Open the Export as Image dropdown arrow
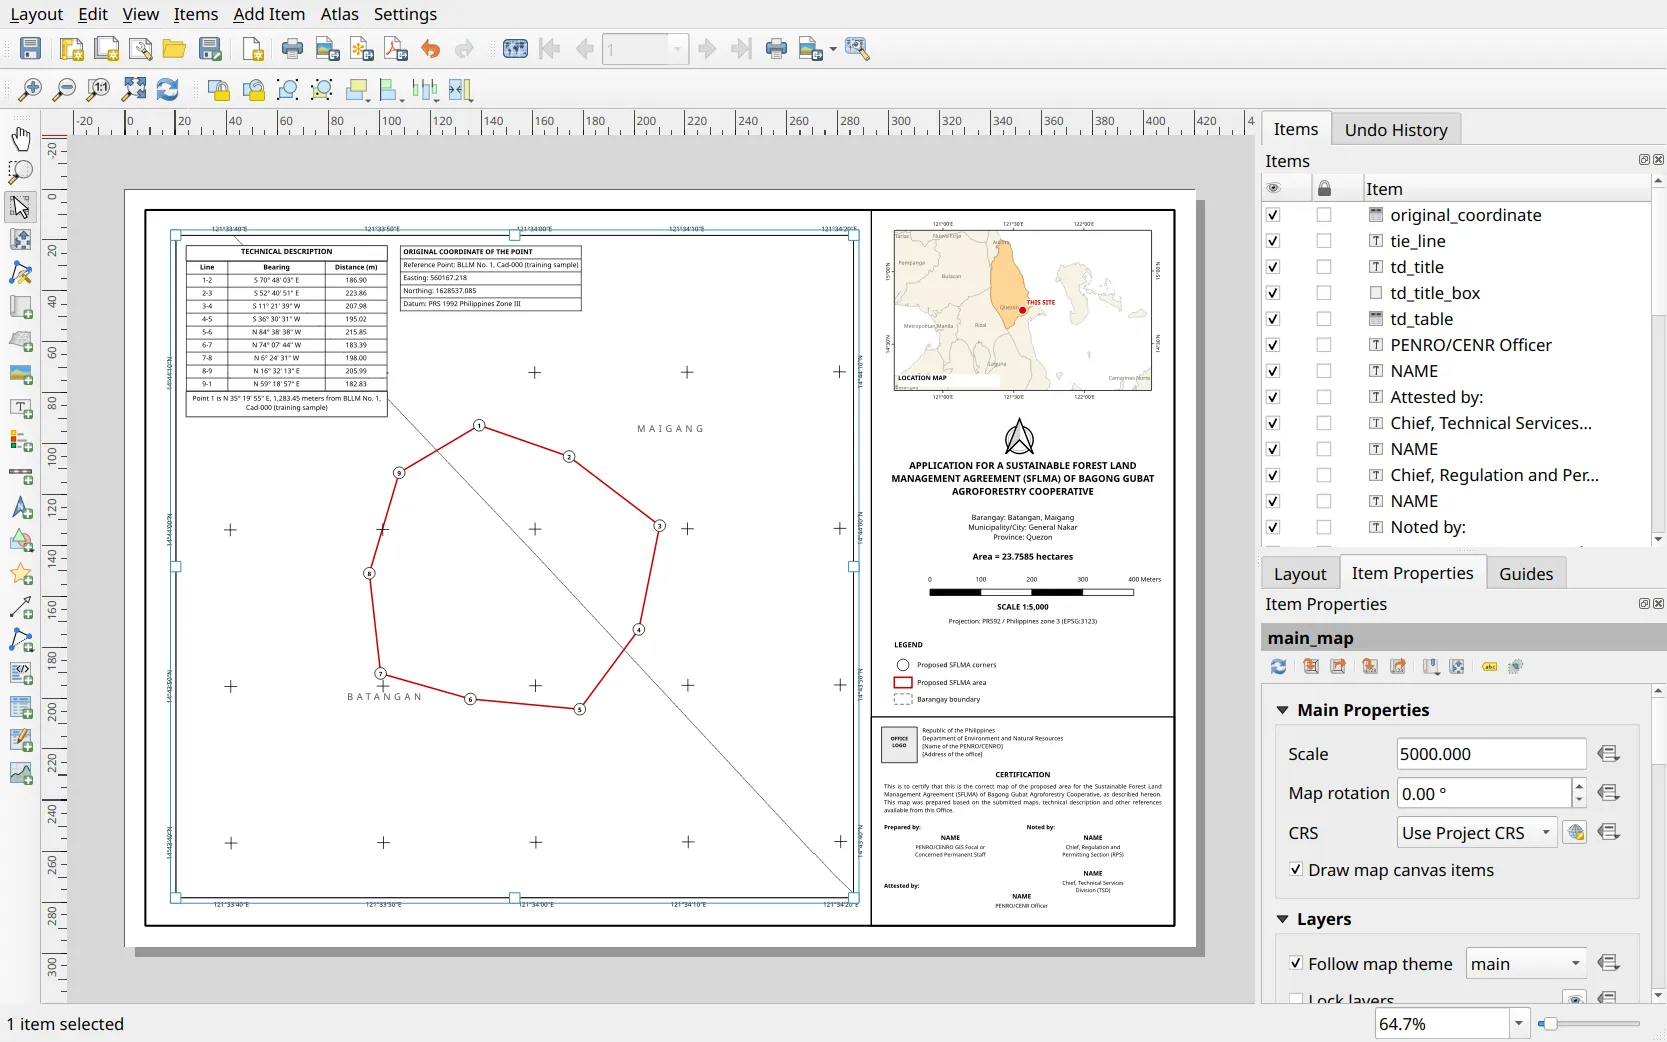This screenshot has width=1667, height=1042. pyautogui.click(x=833, y=49)
